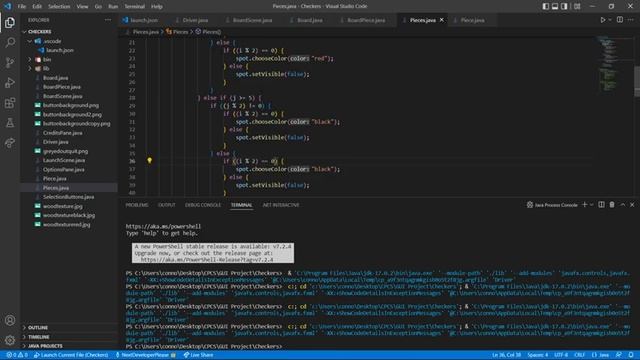640x360 pixels.
Task: Click the run Java play button
Action: (x=602, y=20)
